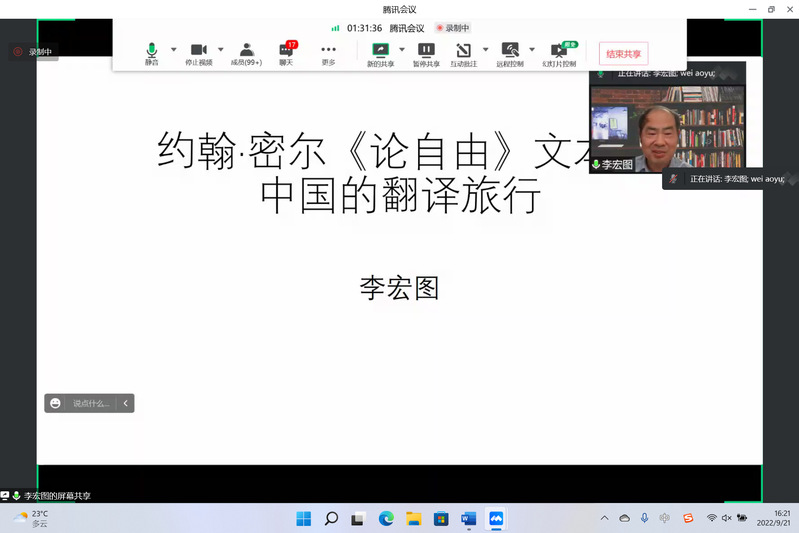
Task: Collapse the chat bar with chevron arrow
Action: point(125,403)
